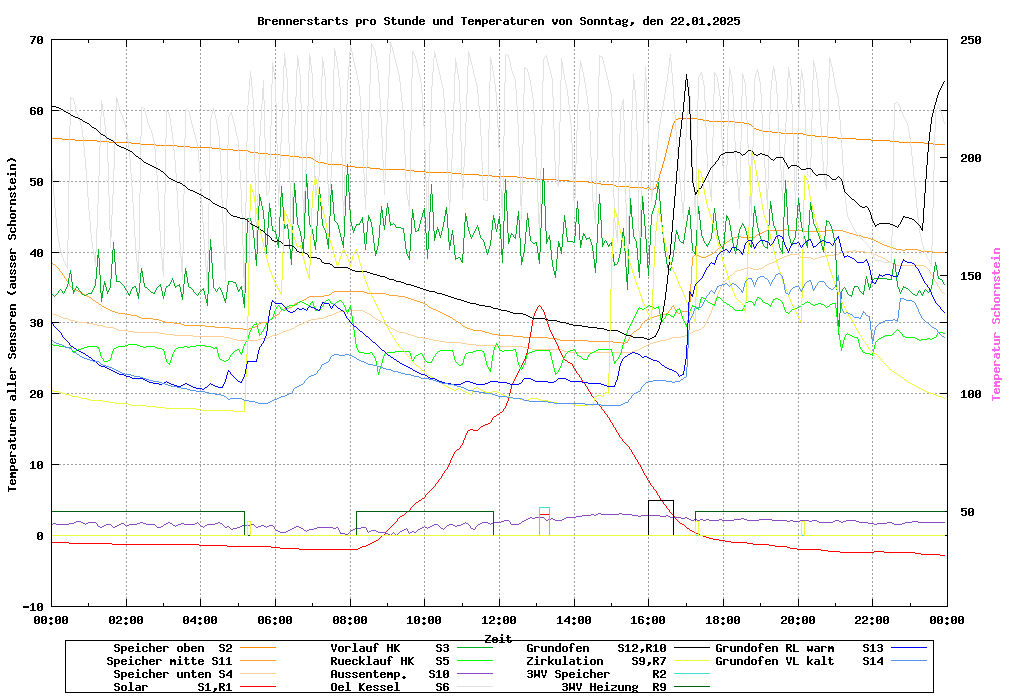Click the left 'Temperaturen aller Sensoren' axis label
Image resolution: width=1024 pixels, height=700 pixels.
pyautogui.click(x=13, y=324)
